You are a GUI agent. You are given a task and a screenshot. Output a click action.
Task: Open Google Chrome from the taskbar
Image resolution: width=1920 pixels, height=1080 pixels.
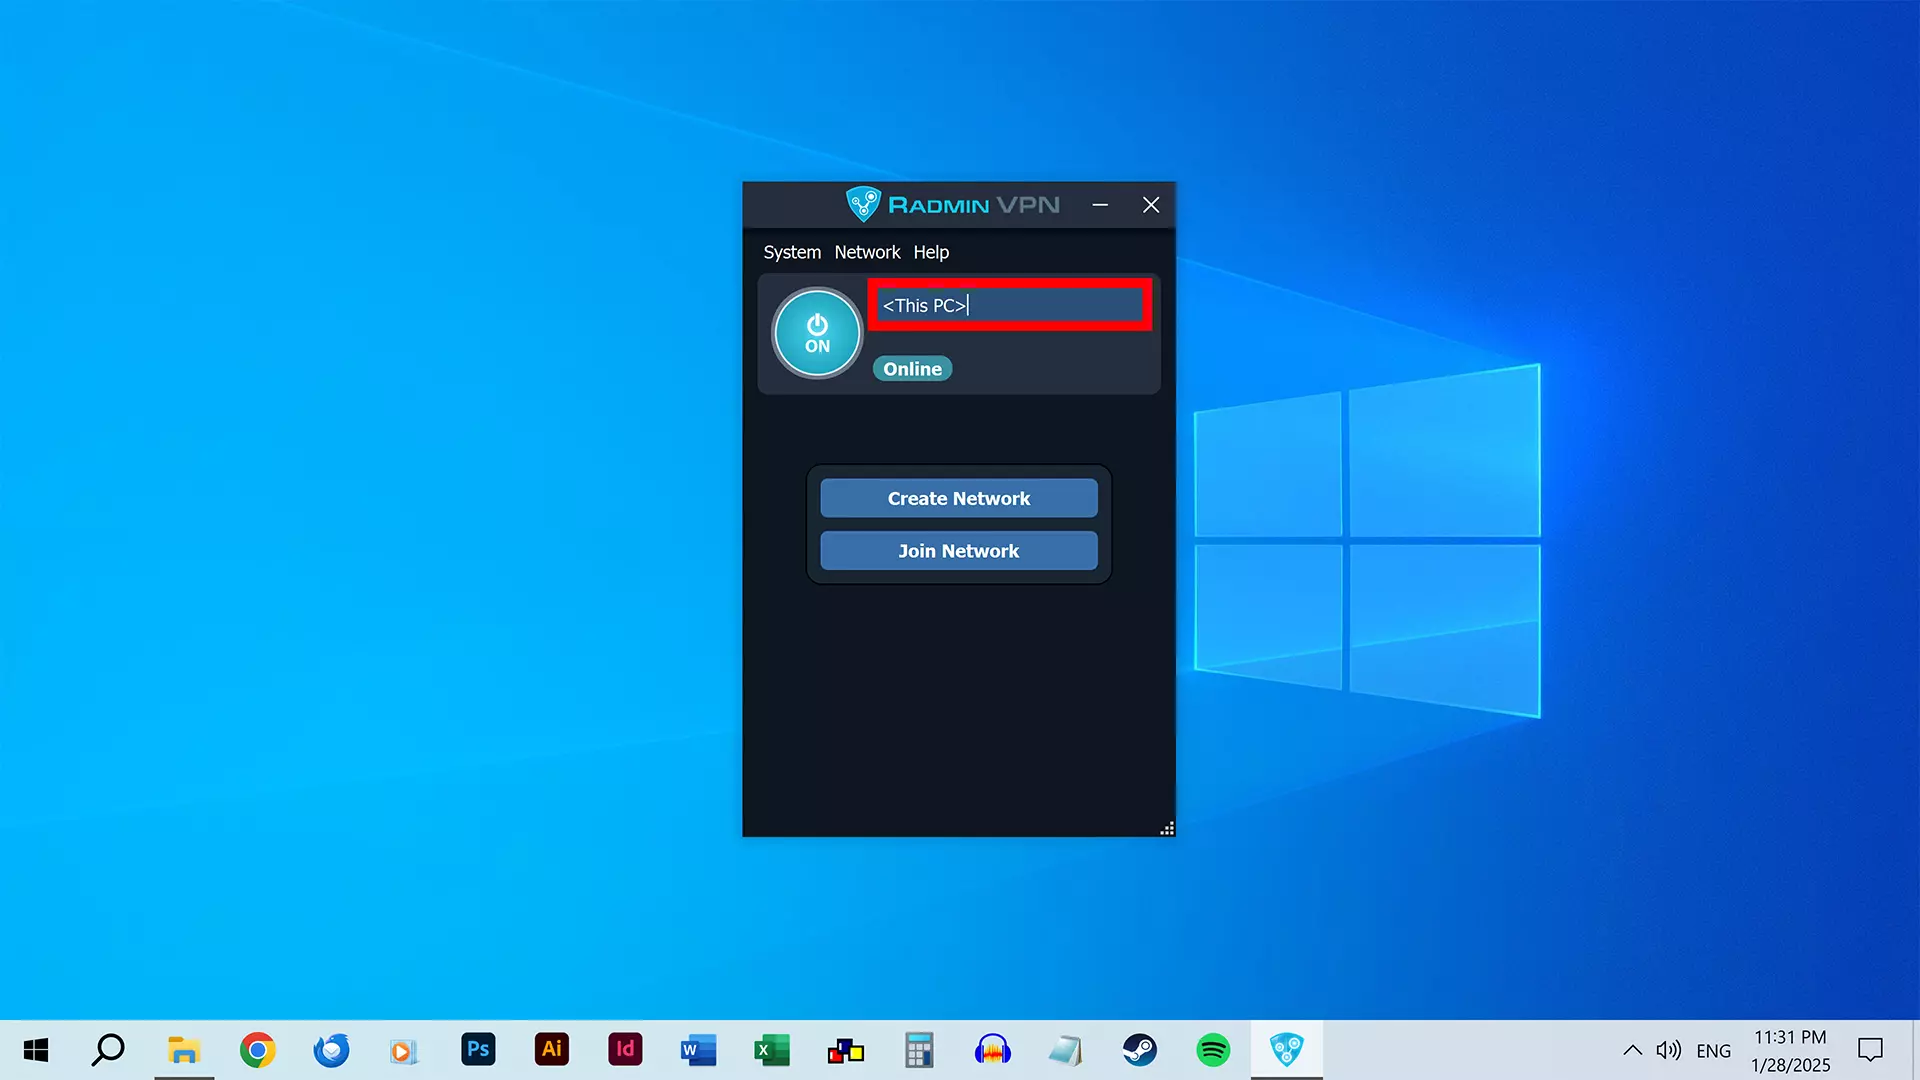[x=257, y=1050]
